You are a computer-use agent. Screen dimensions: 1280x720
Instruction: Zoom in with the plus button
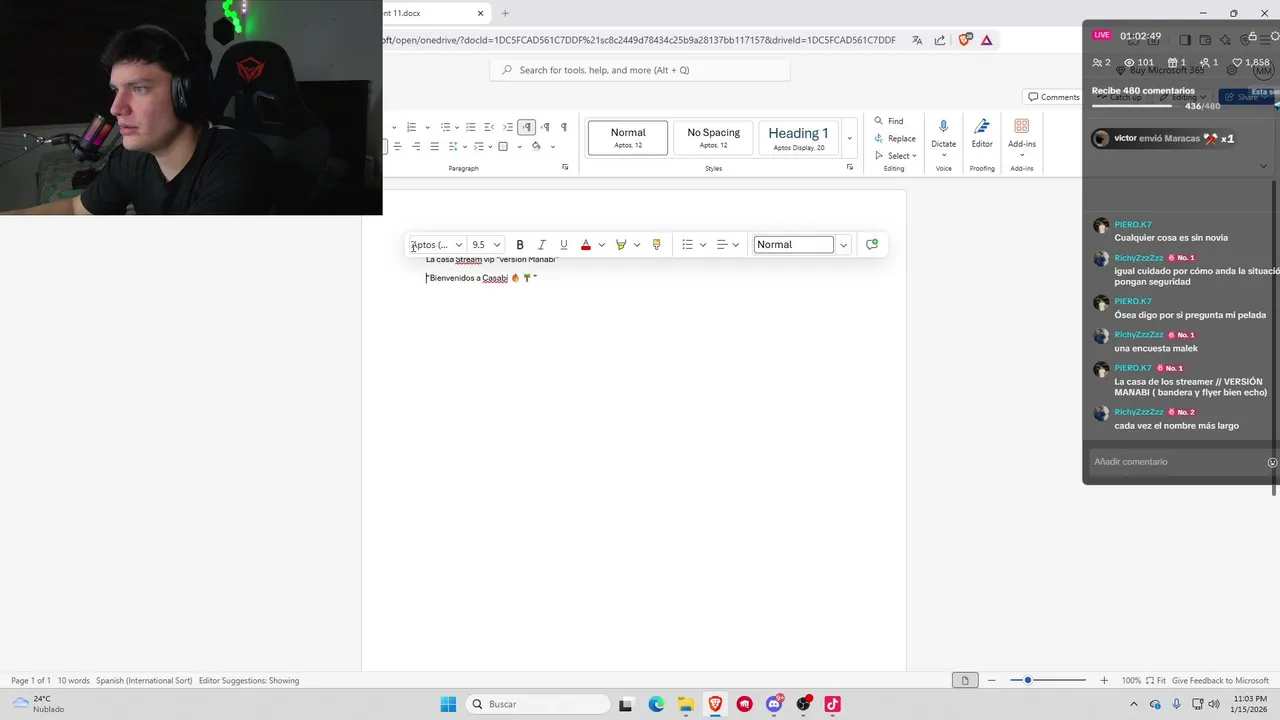click(1104, 681)
